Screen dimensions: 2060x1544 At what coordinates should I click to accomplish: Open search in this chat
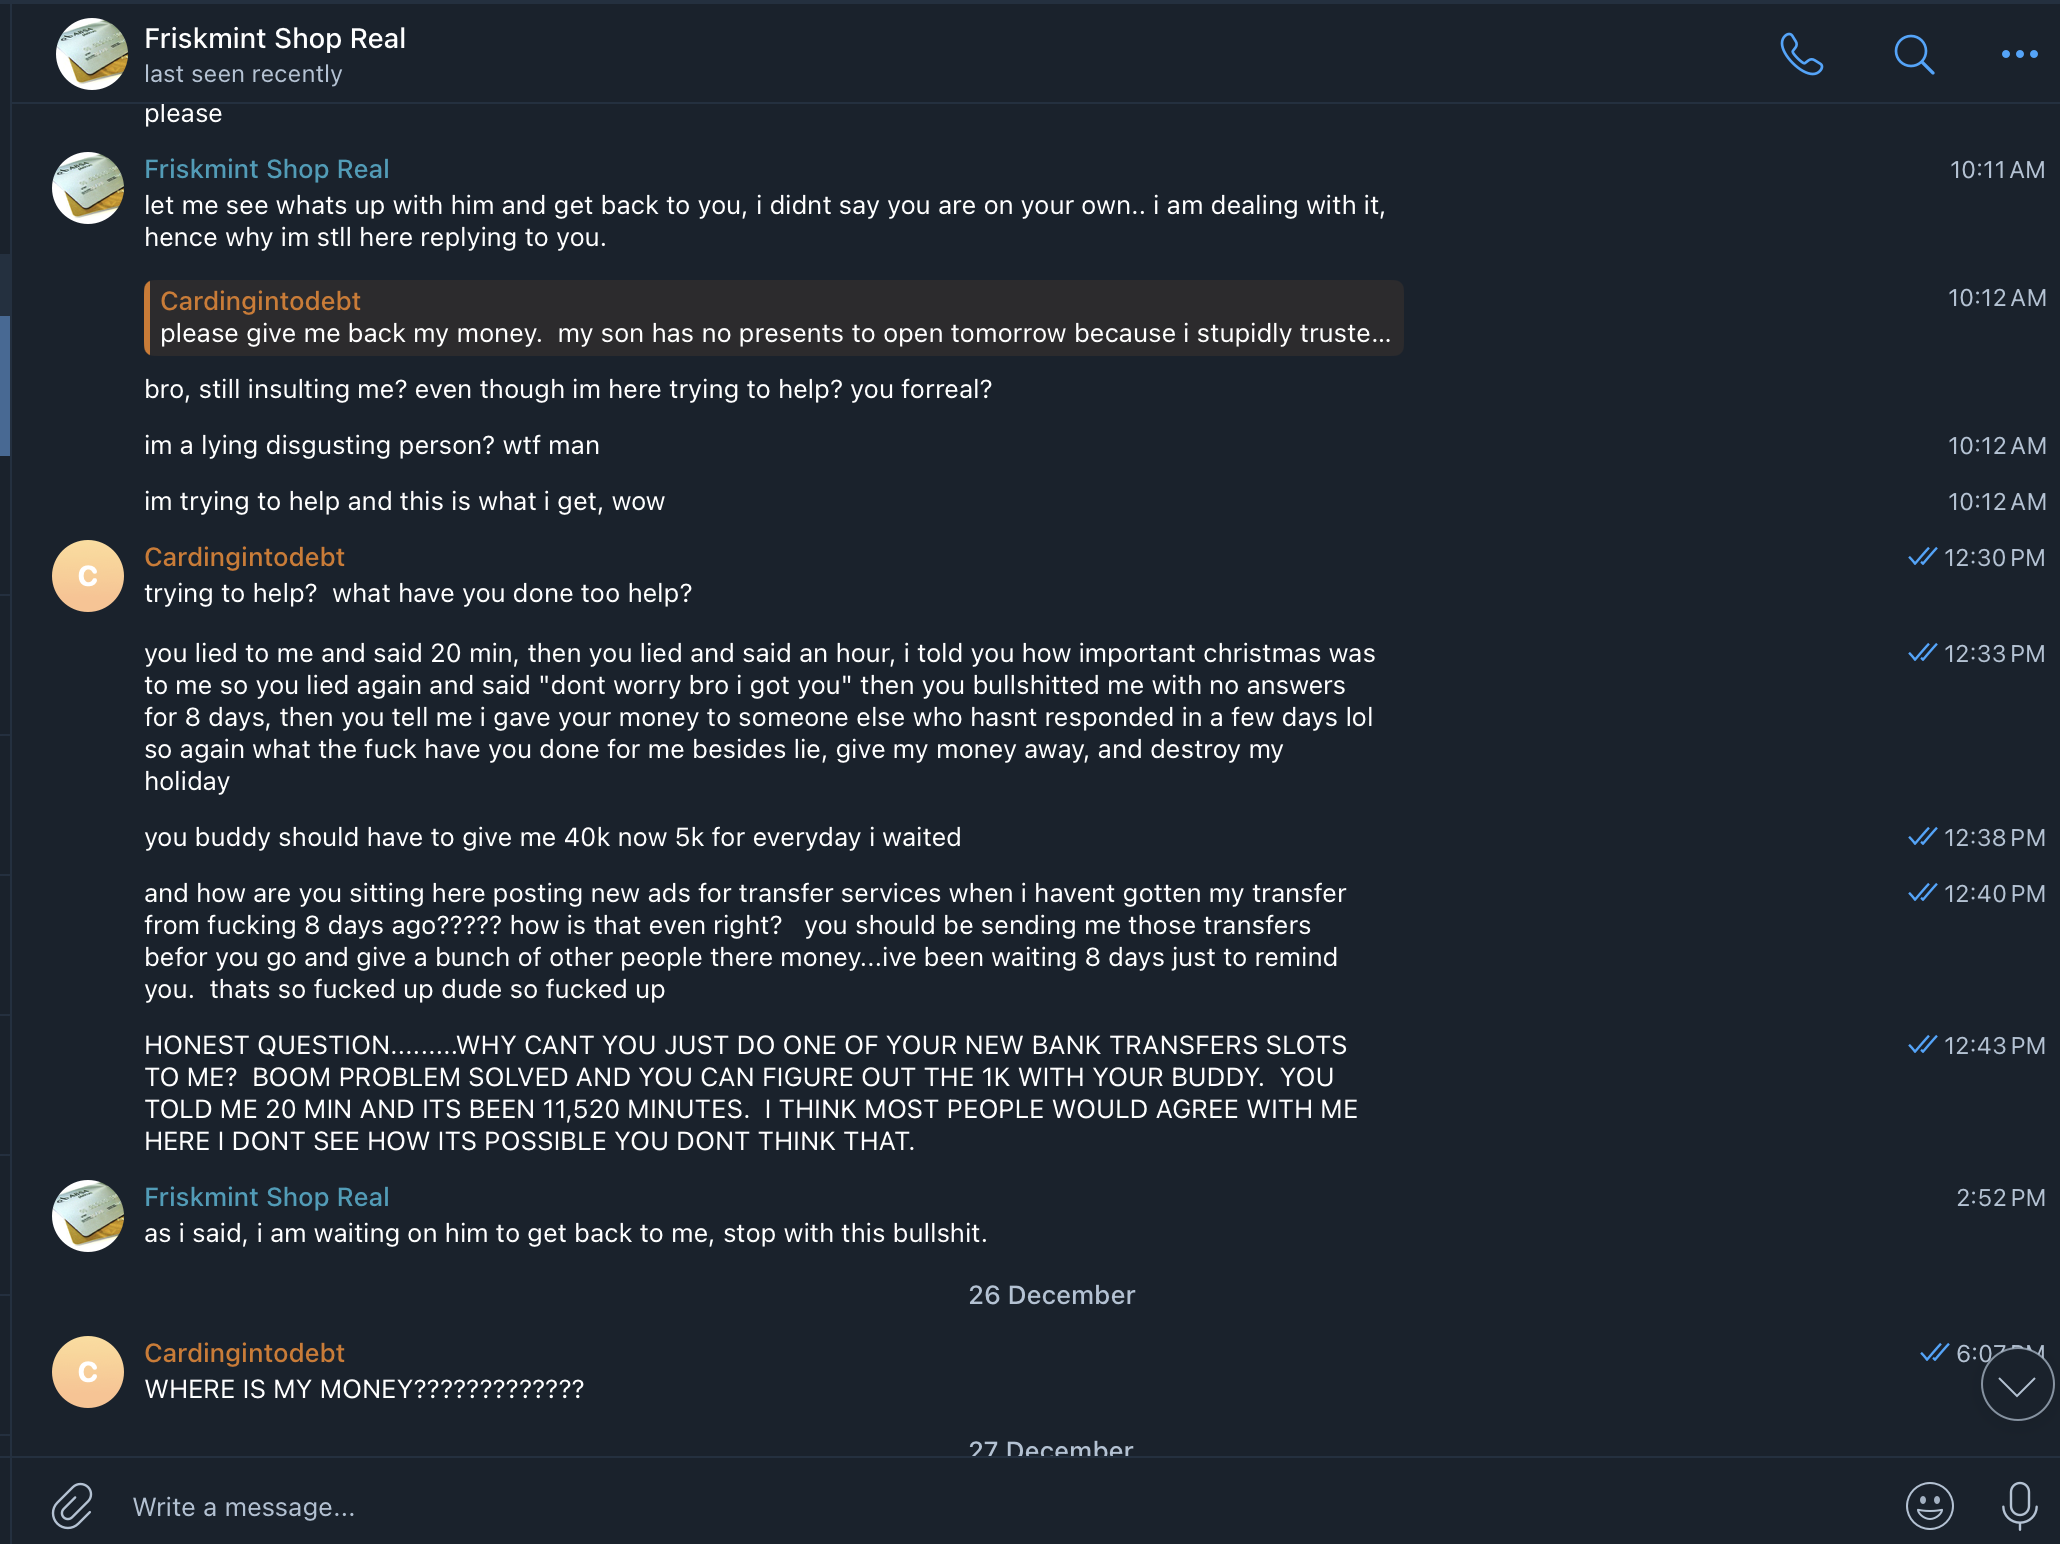coord(1913,55)
